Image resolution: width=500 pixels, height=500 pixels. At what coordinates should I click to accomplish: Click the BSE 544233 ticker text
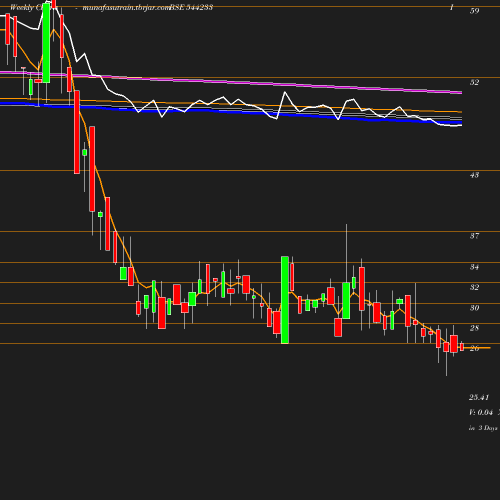[x=191, y=7]
